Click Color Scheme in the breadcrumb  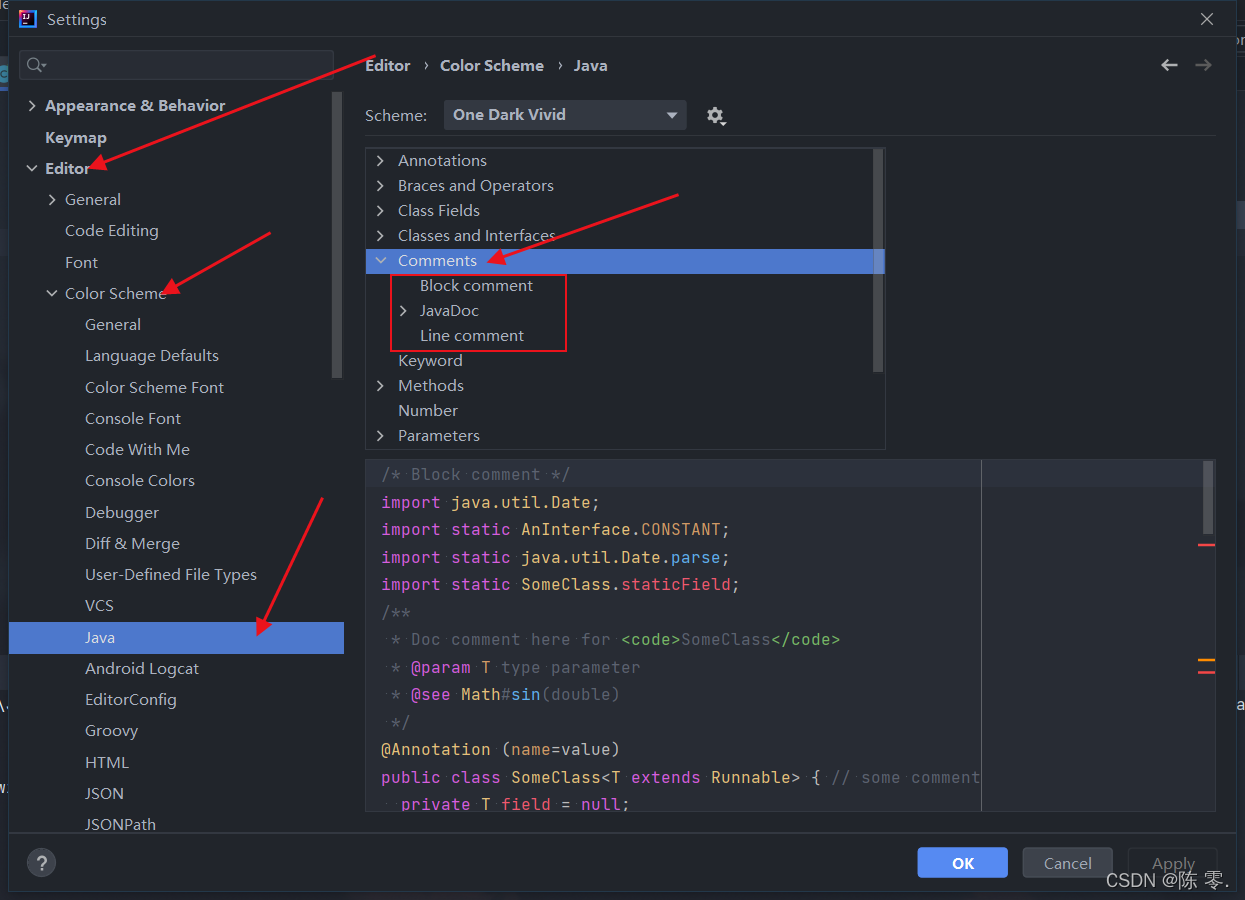492,66
